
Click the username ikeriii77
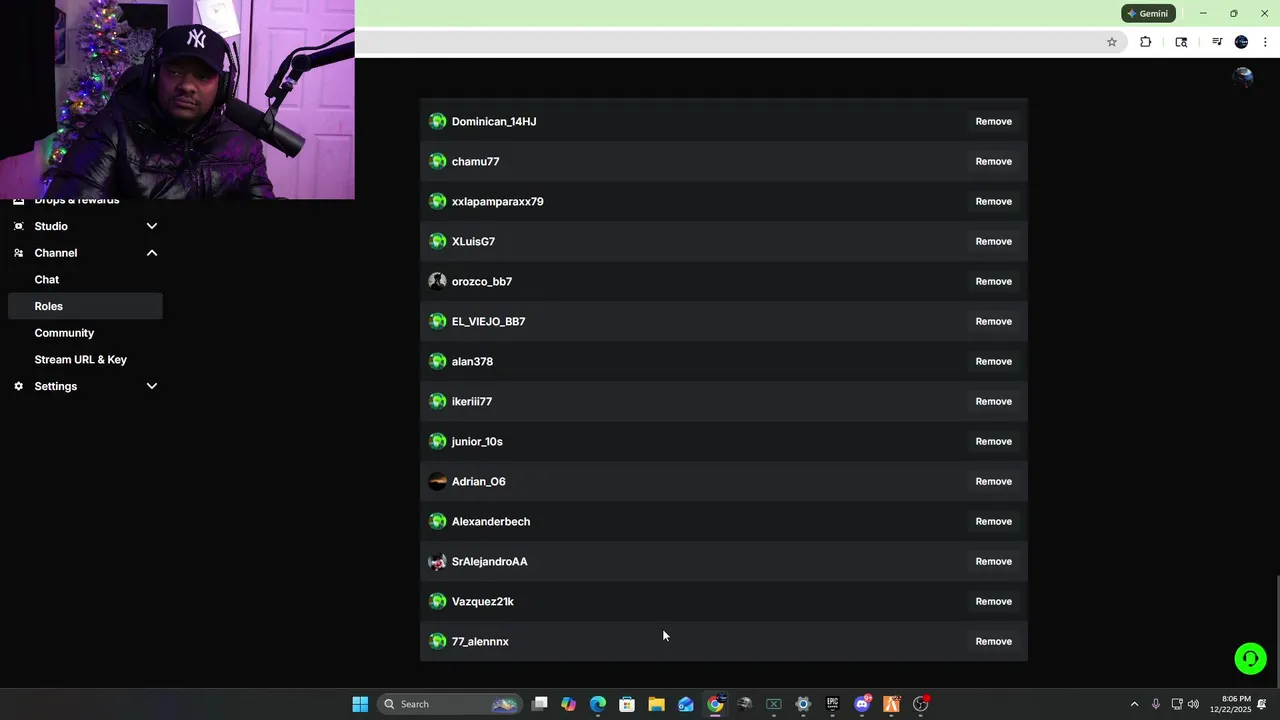472,401
